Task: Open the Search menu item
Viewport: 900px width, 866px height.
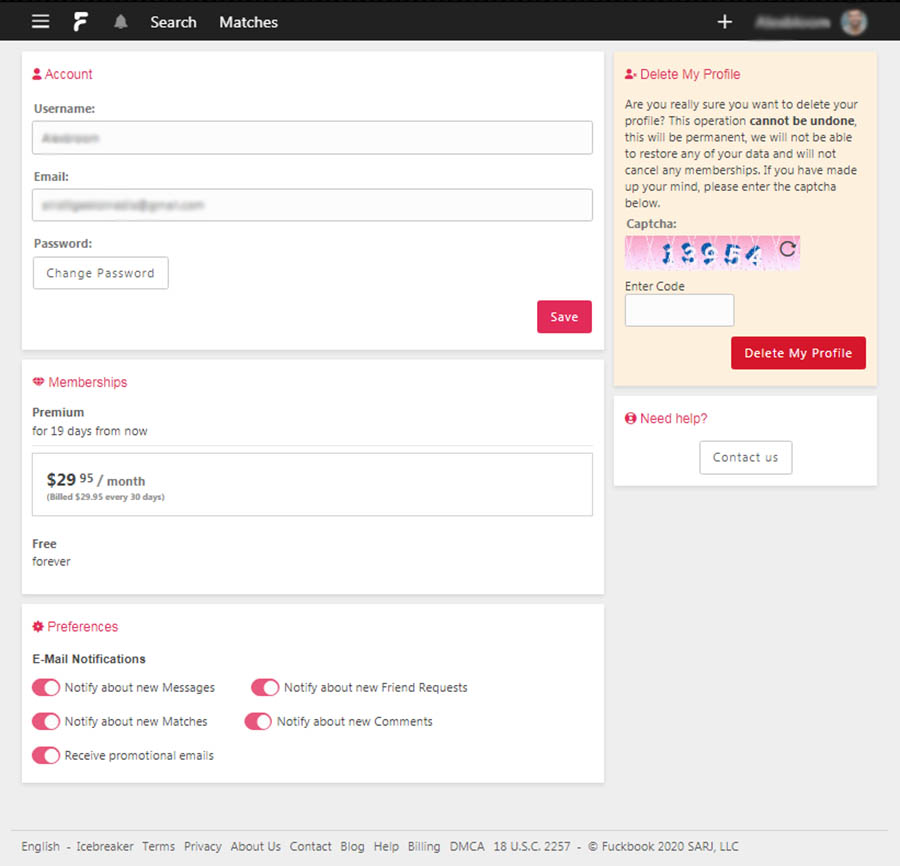Action: tap(173, 22)
